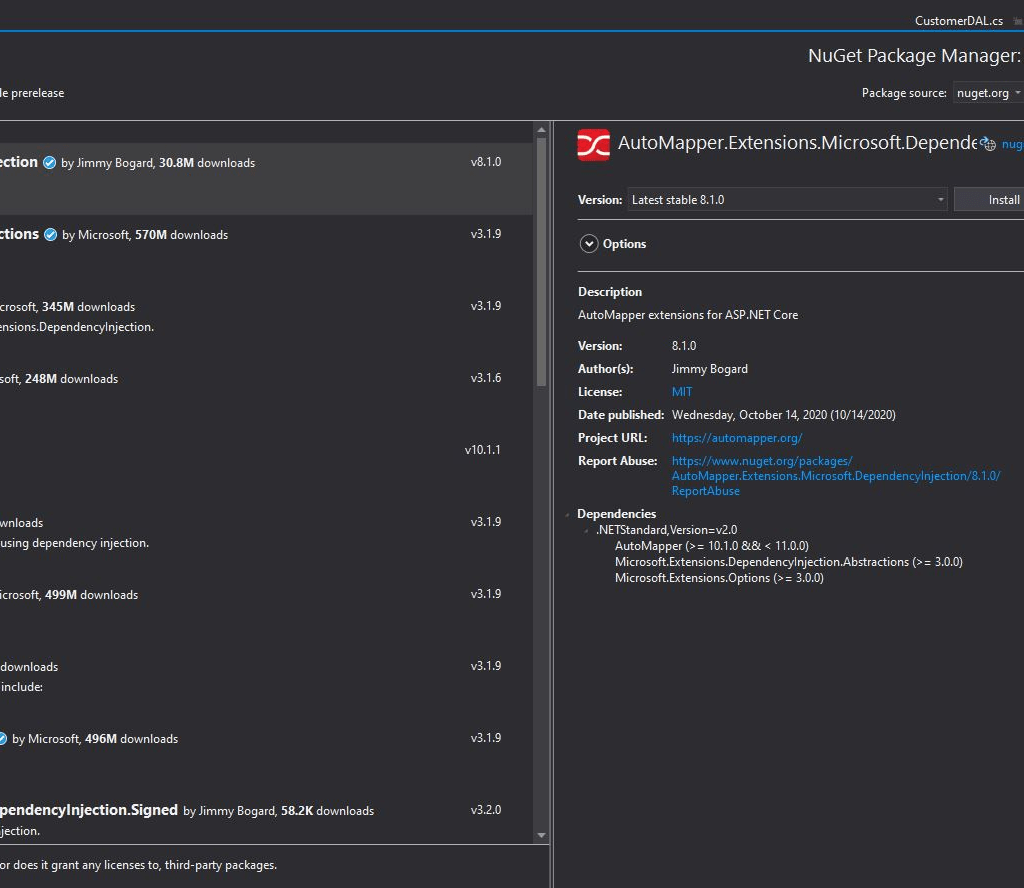Click the Date published value text
This screenshot has width=1024, height=888.
pos(783,415)
